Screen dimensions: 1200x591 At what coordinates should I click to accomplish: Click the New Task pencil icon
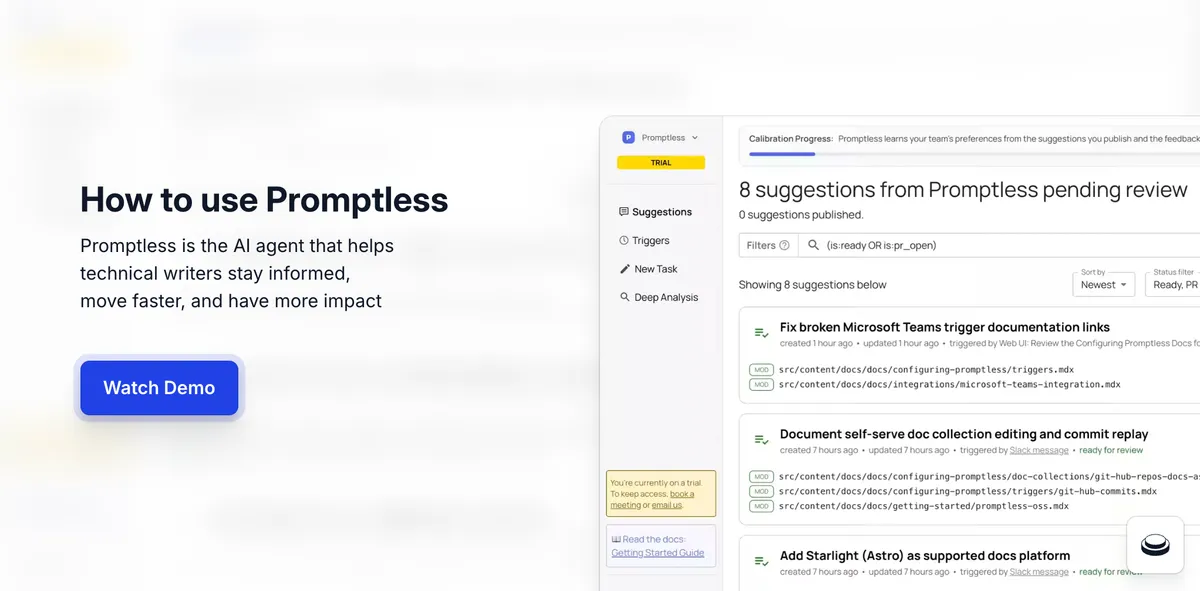(x=624, y=269)
